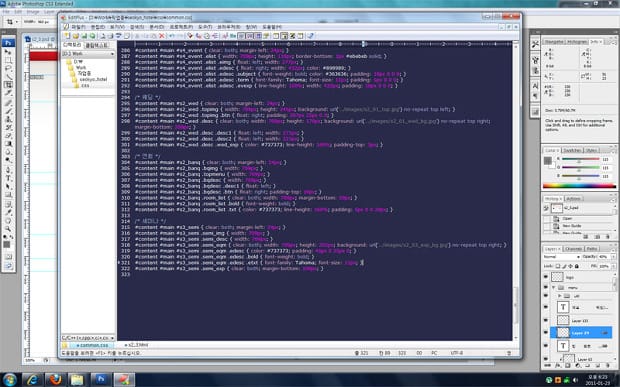Open the file filter dropdown in EditPlus sidebar
The height and width of the screenshot is (387, 620).
coord(112,338)
